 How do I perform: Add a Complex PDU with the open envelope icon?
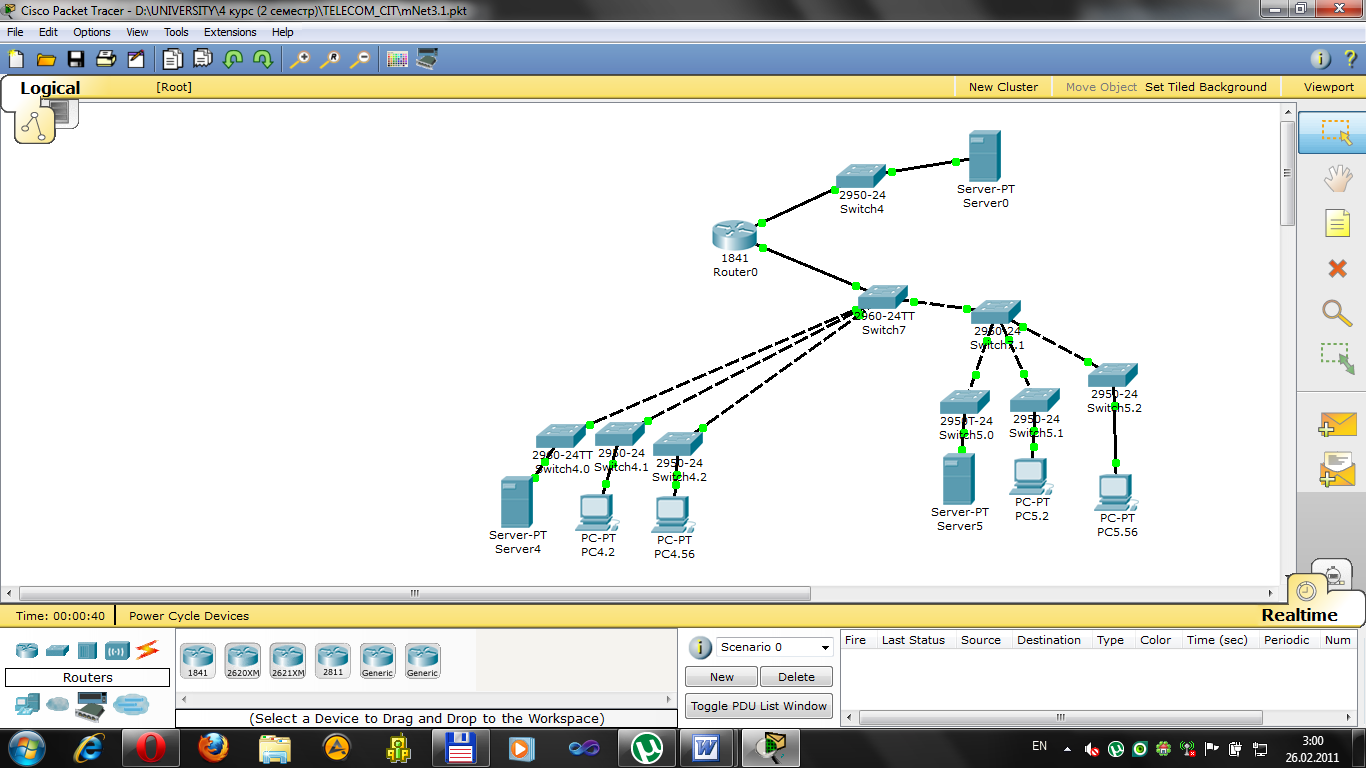click(x=1337, y=470)
